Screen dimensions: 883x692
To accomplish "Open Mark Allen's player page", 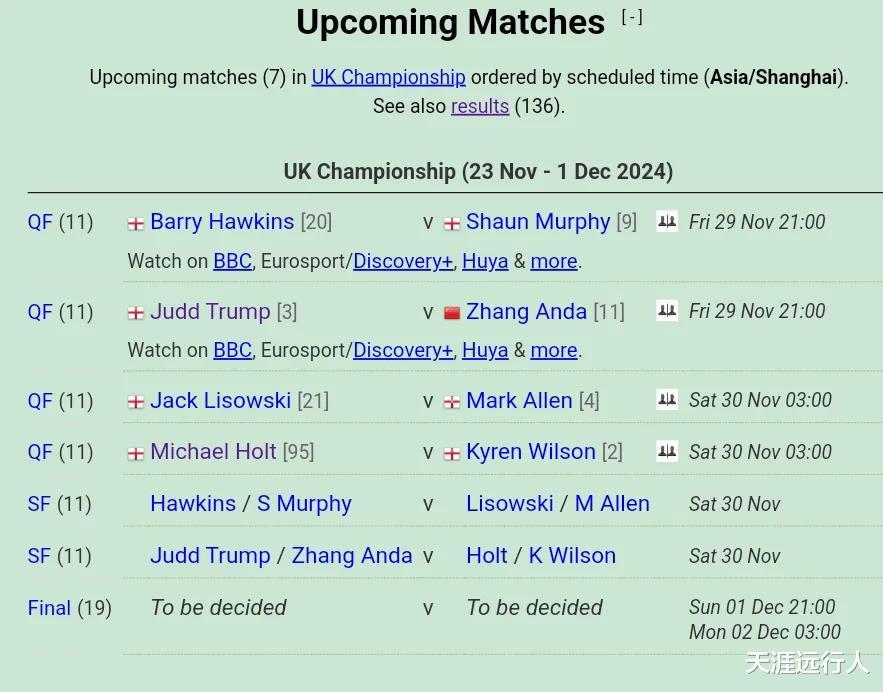I will pos(519,400).
